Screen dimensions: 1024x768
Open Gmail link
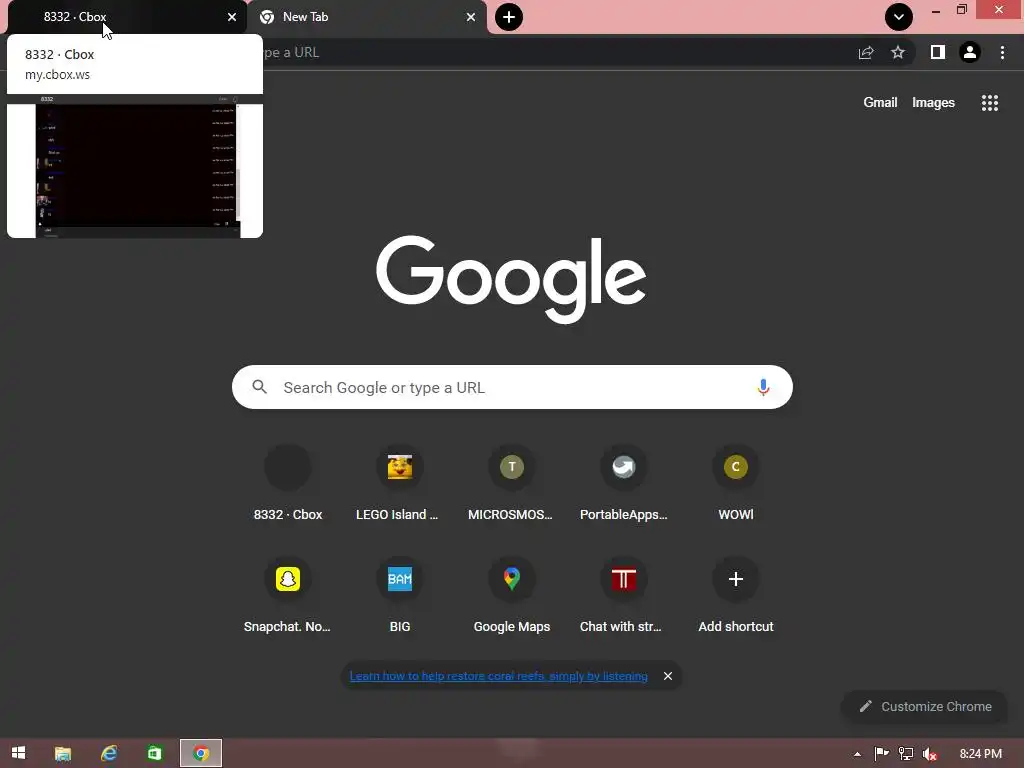880,103
